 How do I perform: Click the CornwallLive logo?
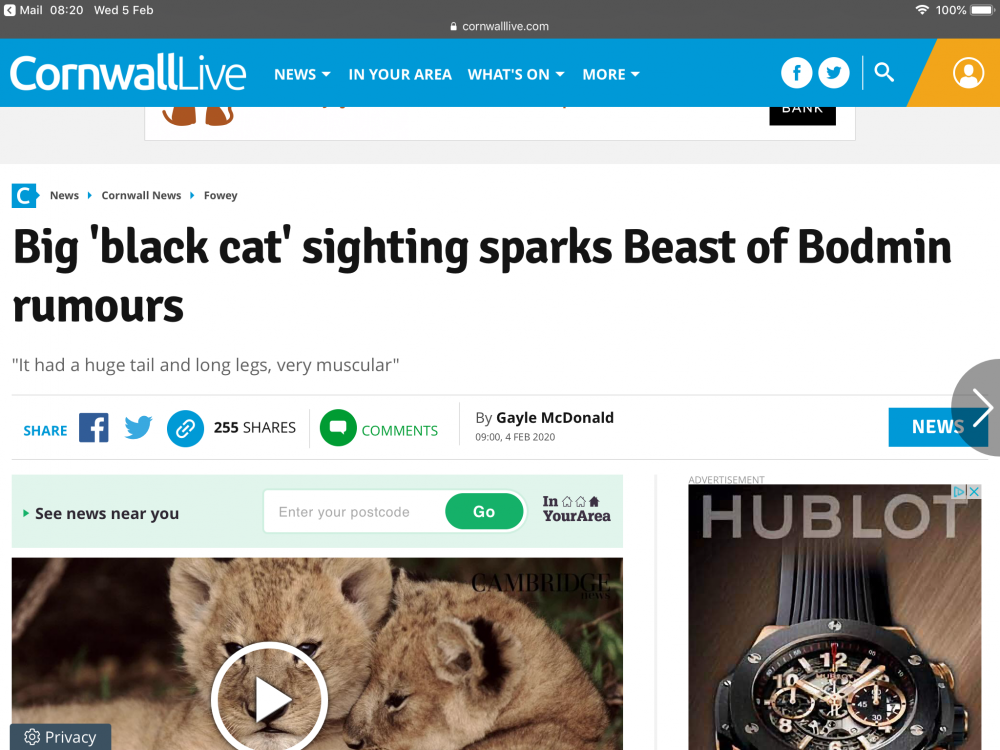[x=128, y=73]
